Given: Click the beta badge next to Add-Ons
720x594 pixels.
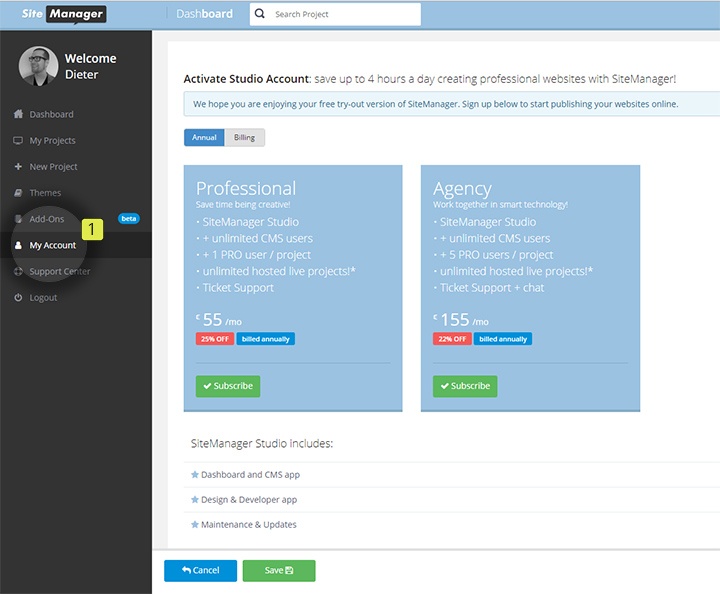Looking at the screenshot, I should click(129, 219).
